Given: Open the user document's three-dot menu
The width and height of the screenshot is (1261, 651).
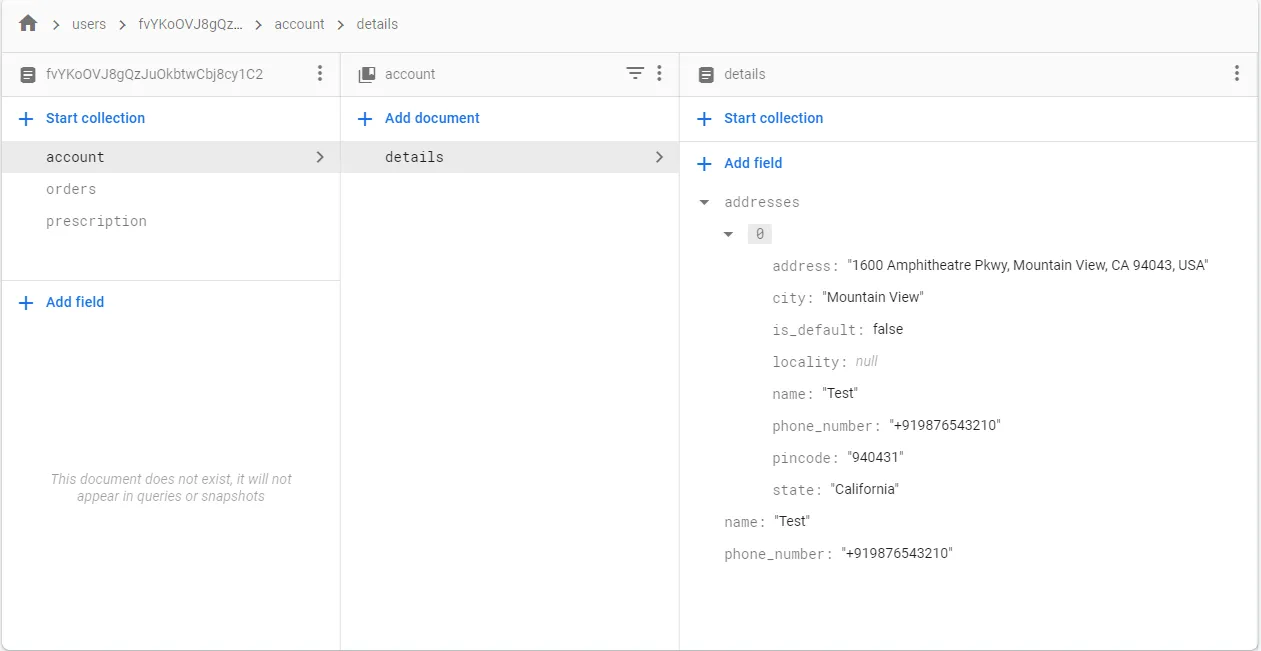Looking at the screenshot, I should coord(320,73).
